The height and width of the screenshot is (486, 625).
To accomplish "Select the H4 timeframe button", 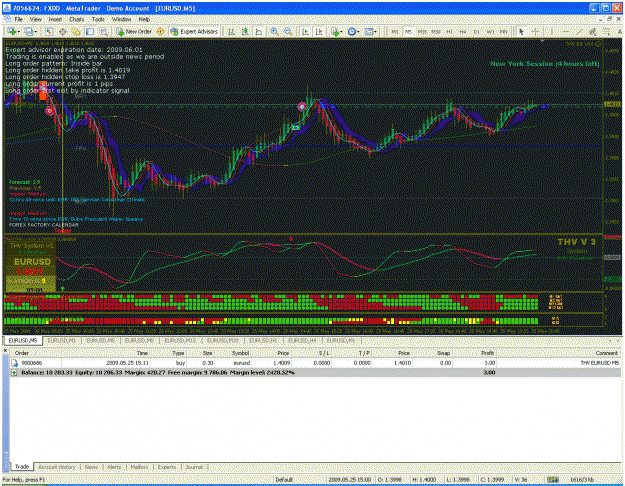I will [x=463, y=31].
